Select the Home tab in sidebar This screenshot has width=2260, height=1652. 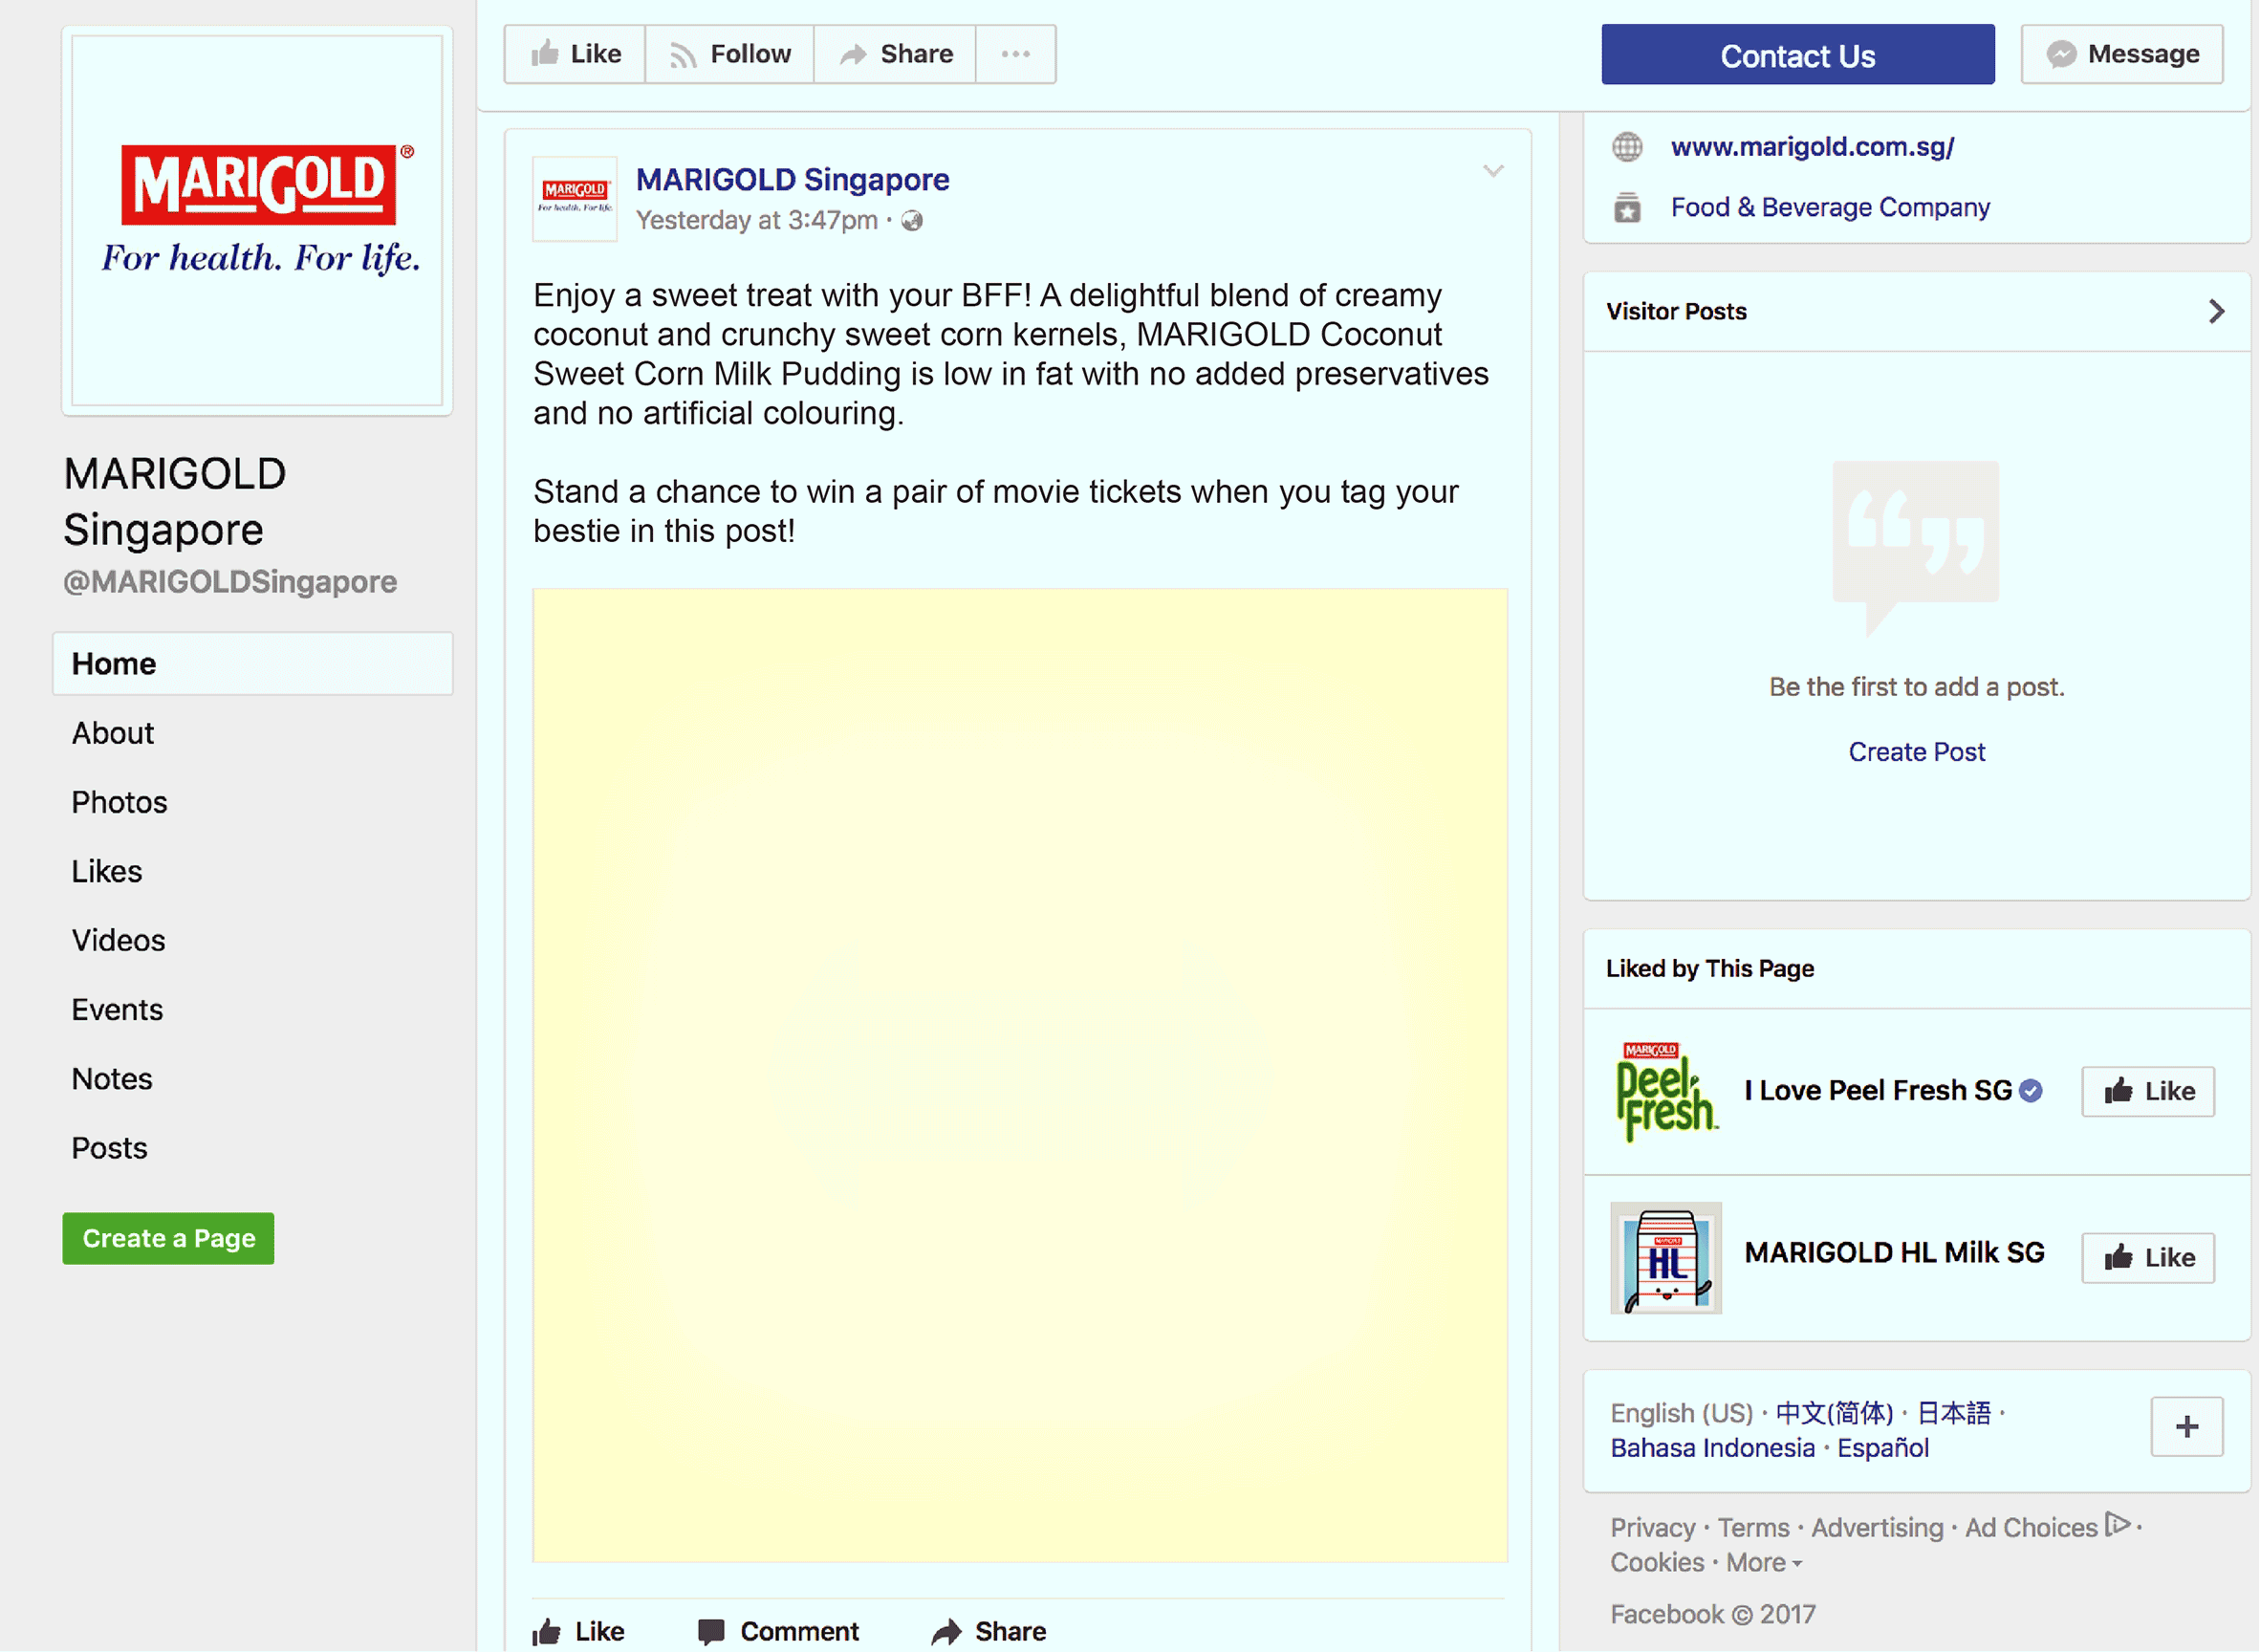coord(253,664)
